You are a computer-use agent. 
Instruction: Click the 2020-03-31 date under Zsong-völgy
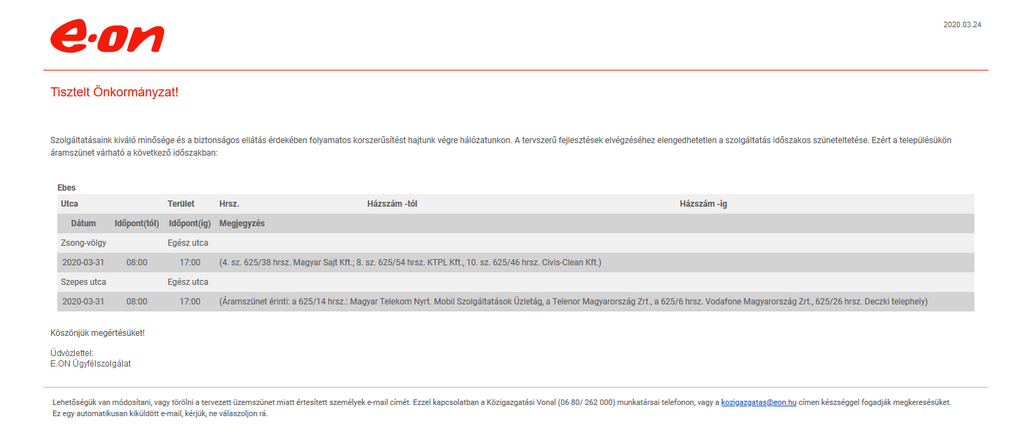[84, 262]
